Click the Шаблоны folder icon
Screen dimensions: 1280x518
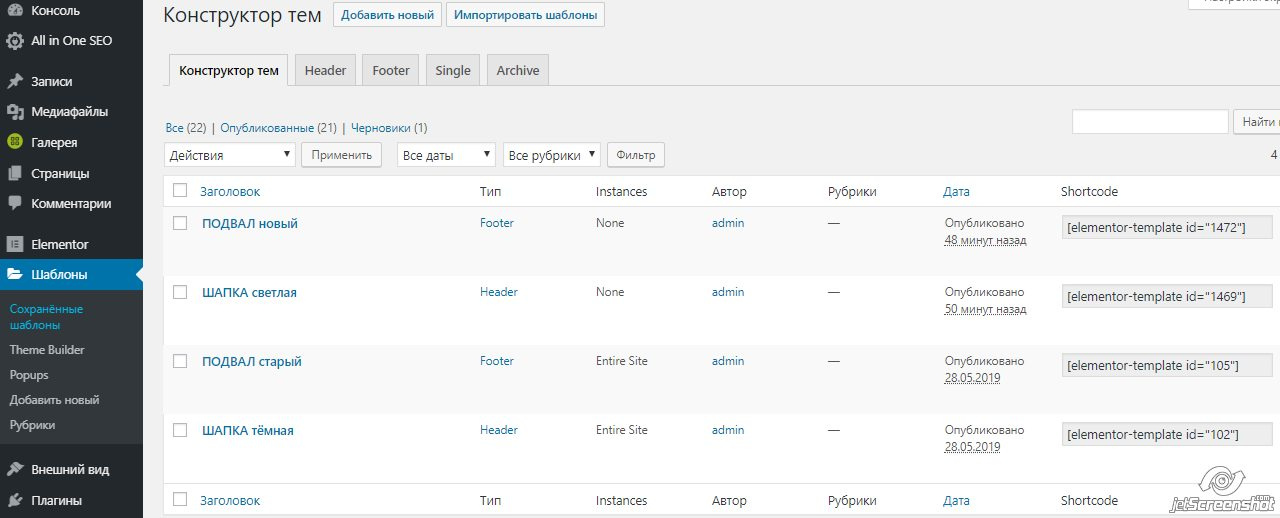coord(15,274)
